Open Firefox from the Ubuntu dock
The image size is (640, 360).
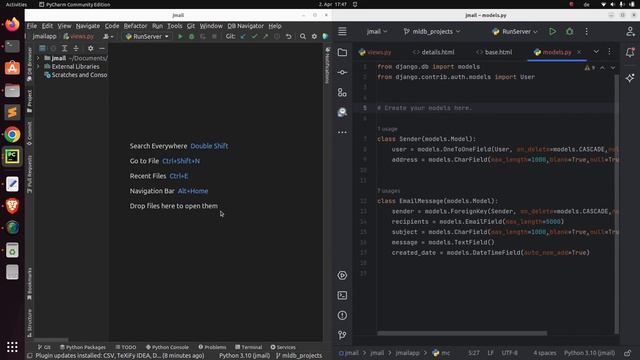point(12,24)
